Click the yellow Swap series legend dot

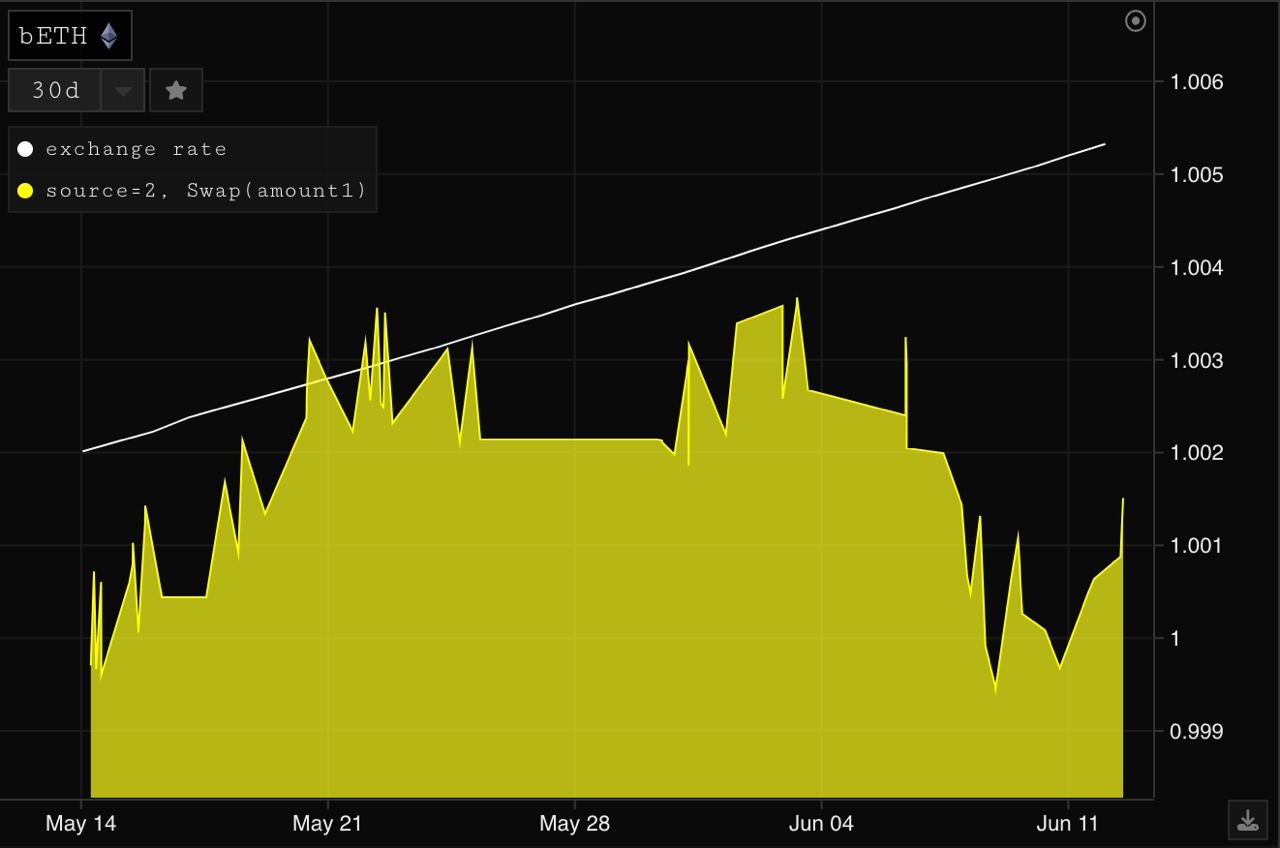coord(25,190)
